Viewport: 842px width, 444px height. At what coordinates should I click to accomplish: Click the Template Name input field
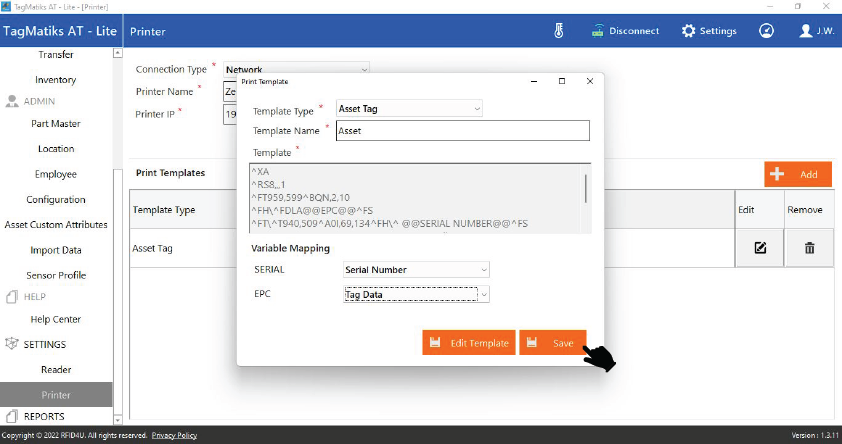tap(461, 131)
